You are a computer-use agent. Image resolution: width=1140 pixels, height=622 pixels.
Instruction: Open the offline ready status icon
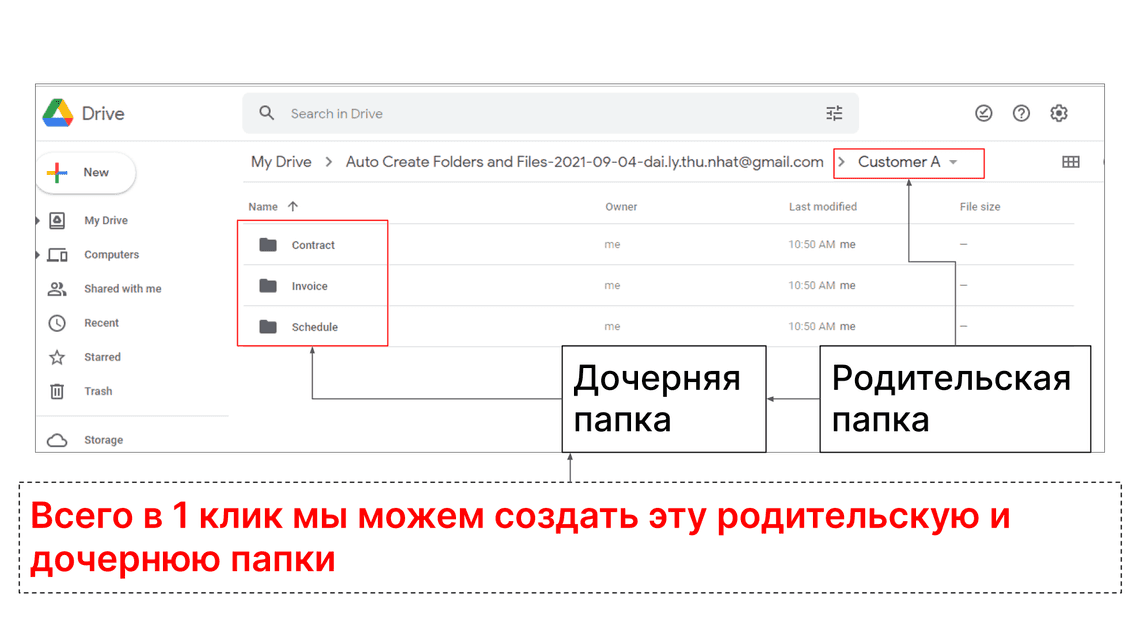tap(984, 114)
